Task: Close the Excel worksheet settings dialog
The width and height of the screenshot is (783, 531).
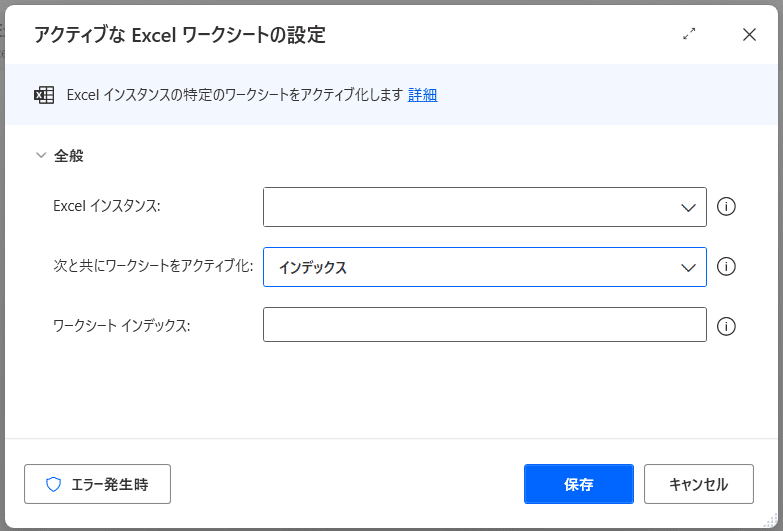Action: pos(749,34)
